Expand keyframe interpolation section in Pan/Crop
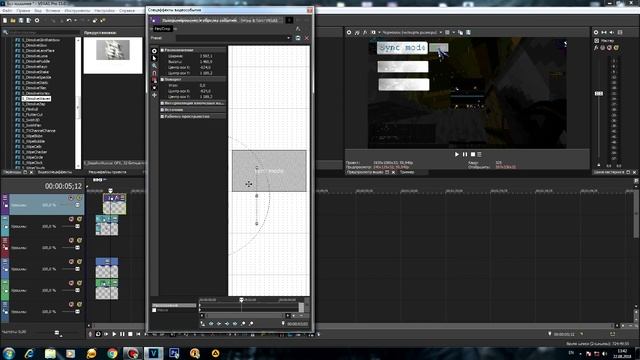The image size is (640, 360). (162, 103)
